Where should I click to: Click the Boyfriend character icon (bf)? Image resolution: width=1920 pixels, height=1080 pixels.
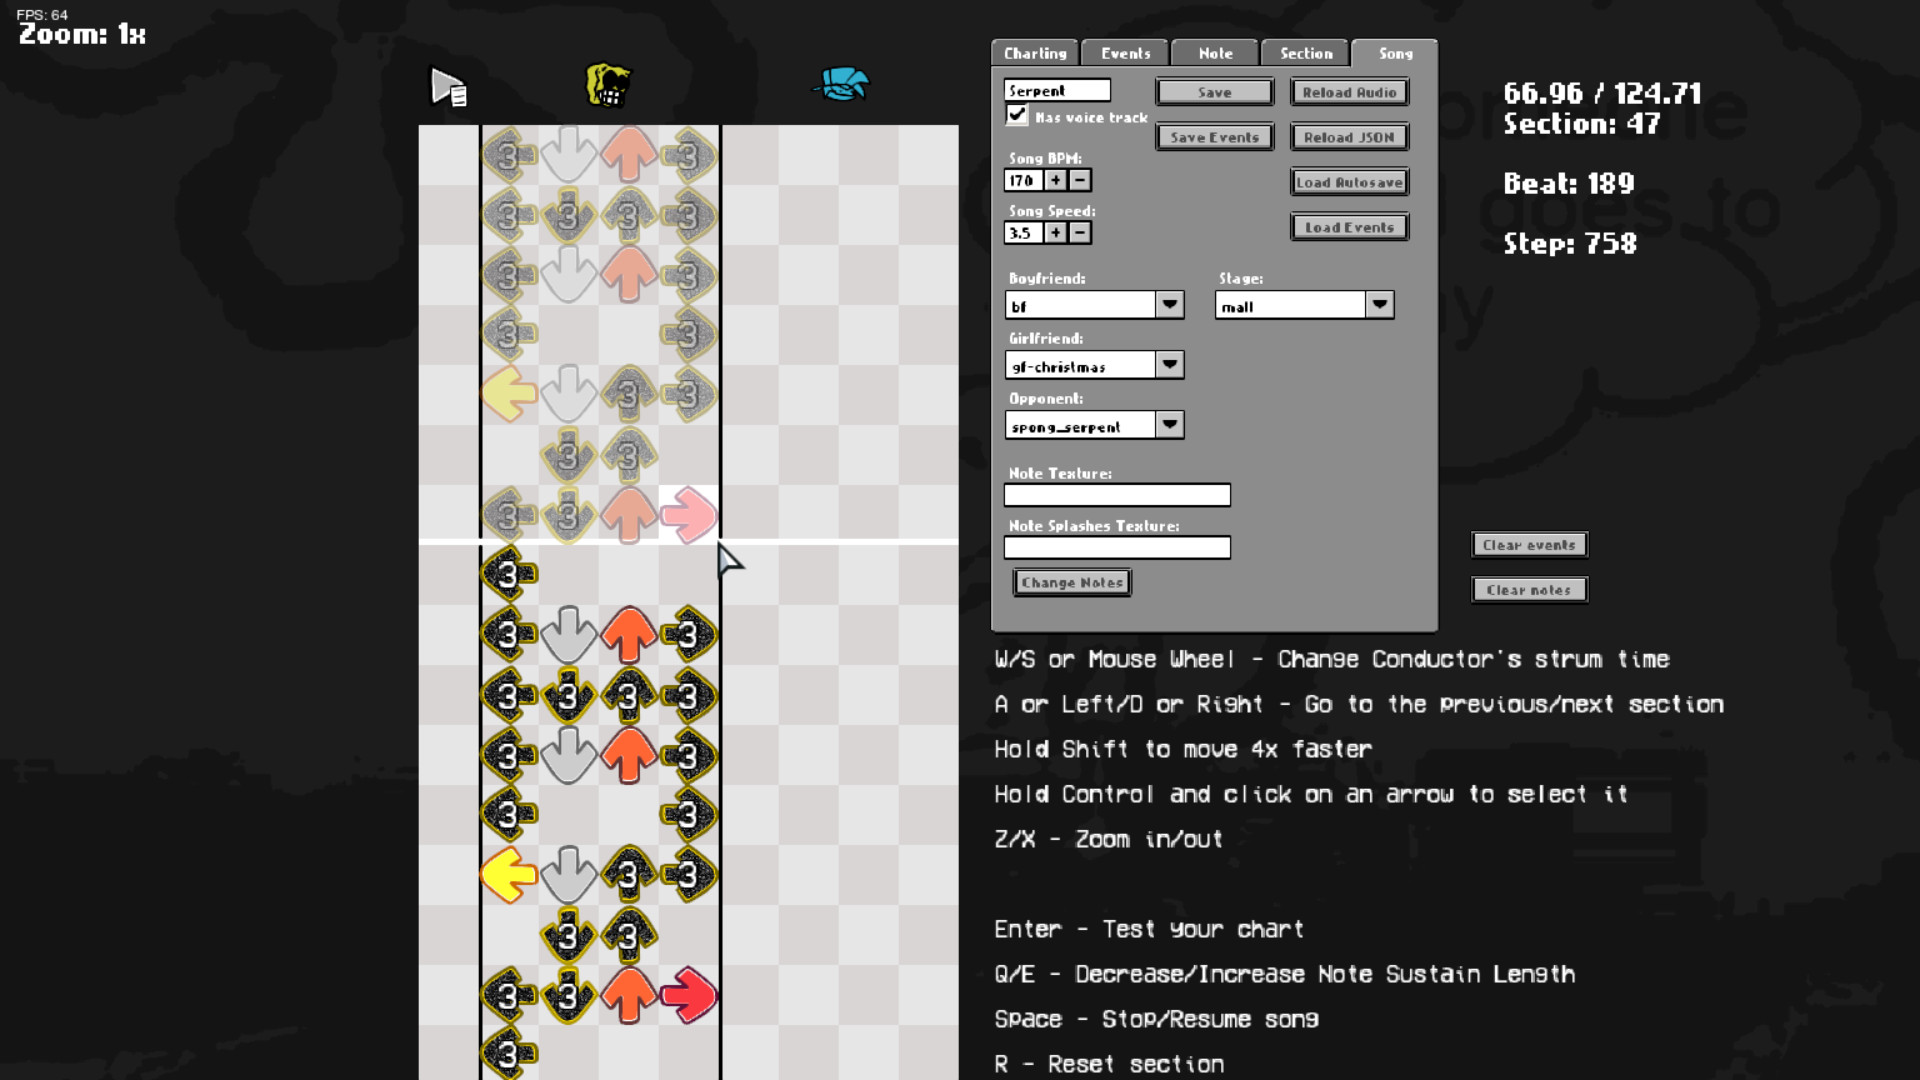coord(841,86)
